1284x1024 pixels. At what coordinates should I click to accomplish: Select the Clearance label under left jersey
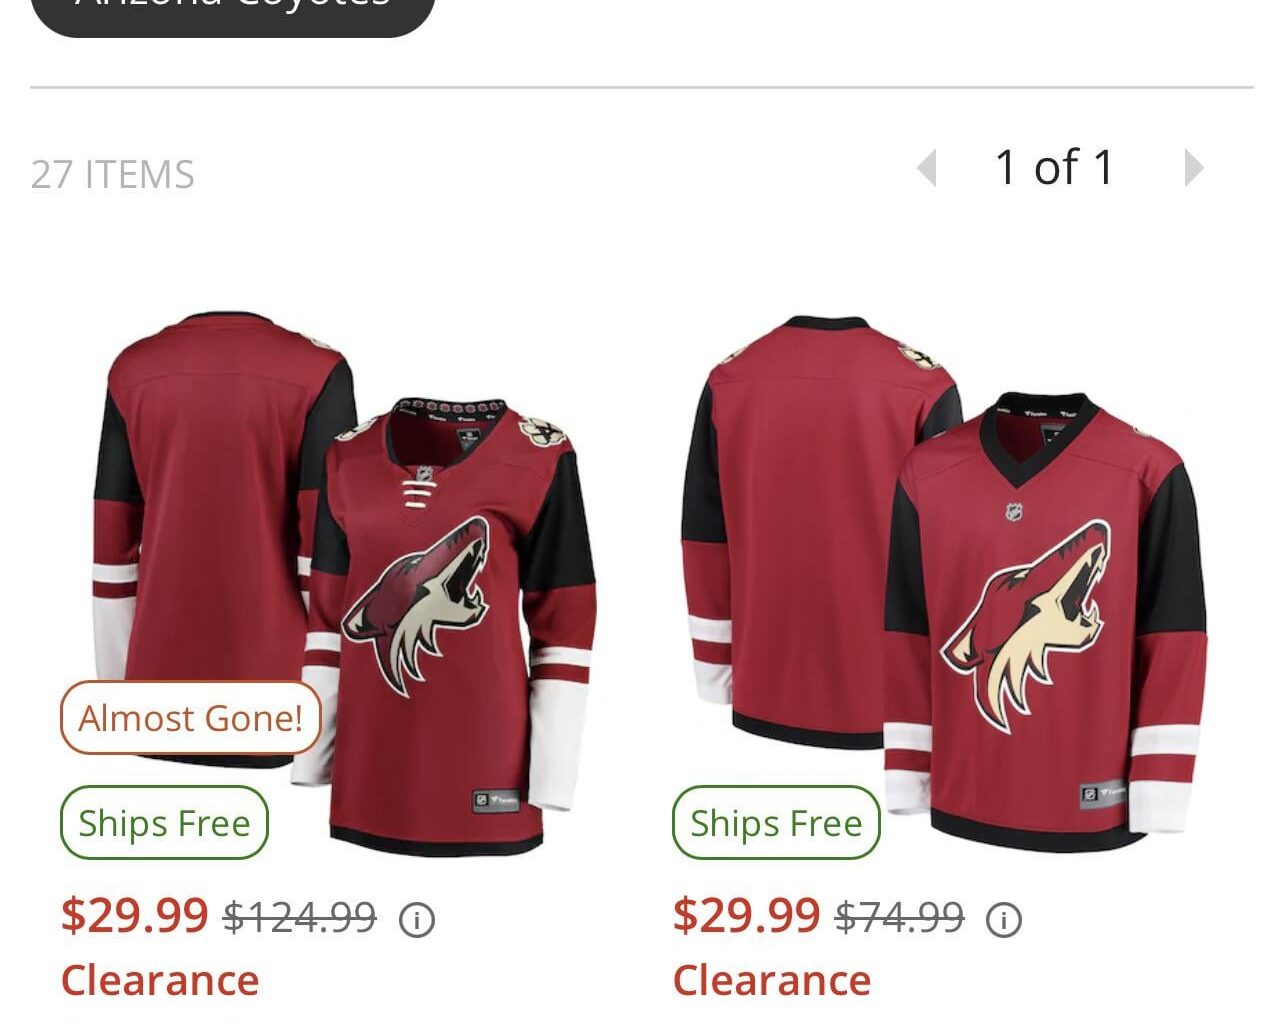pyautogui.click(x=161, y=979)
